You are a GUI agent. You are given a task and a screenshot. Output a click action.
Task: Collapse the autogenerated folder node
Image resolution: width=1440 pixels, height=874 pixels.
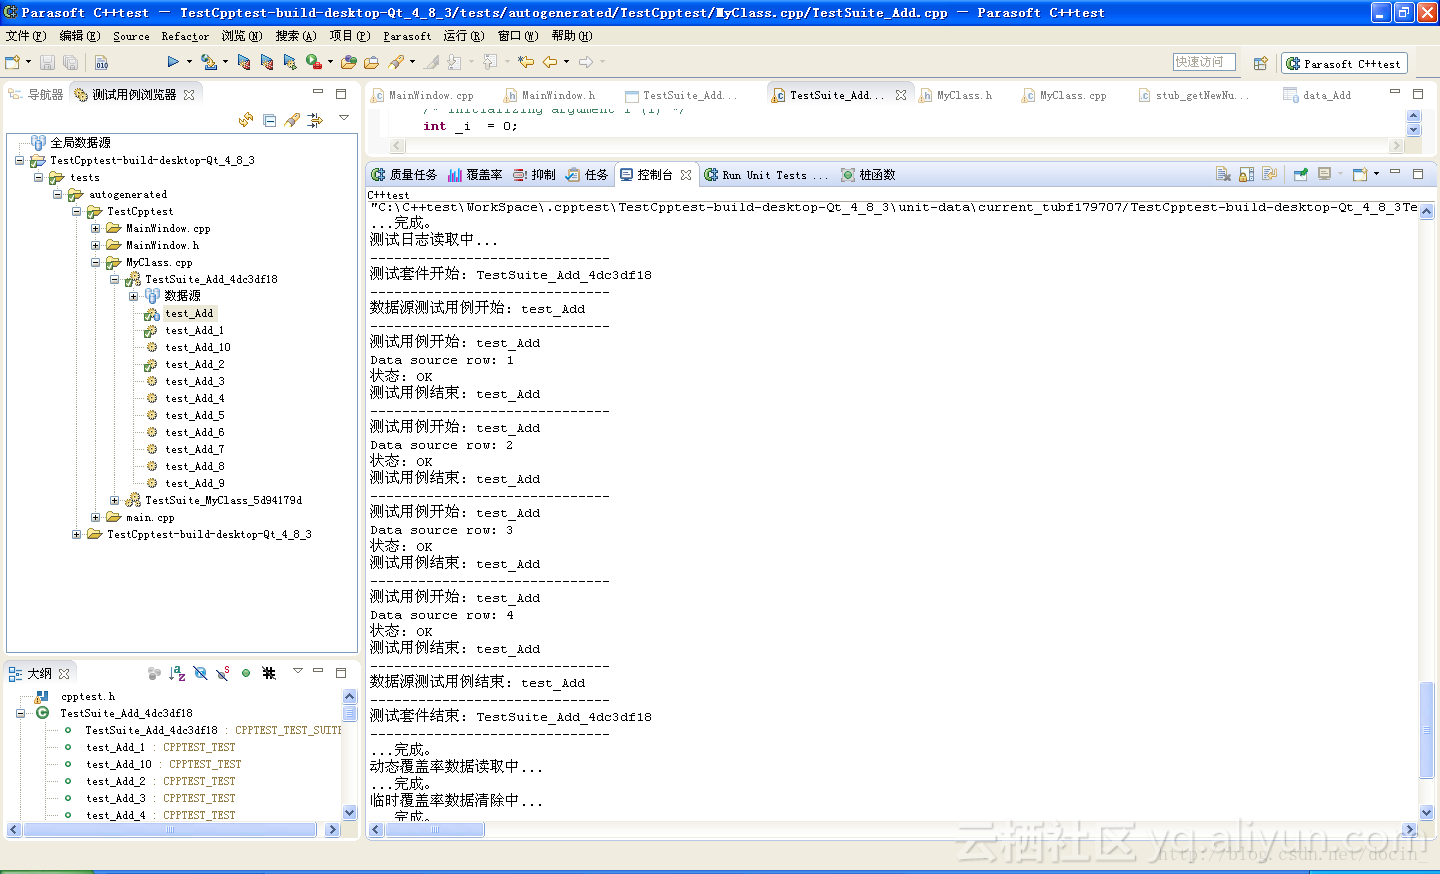pos(58,194)
